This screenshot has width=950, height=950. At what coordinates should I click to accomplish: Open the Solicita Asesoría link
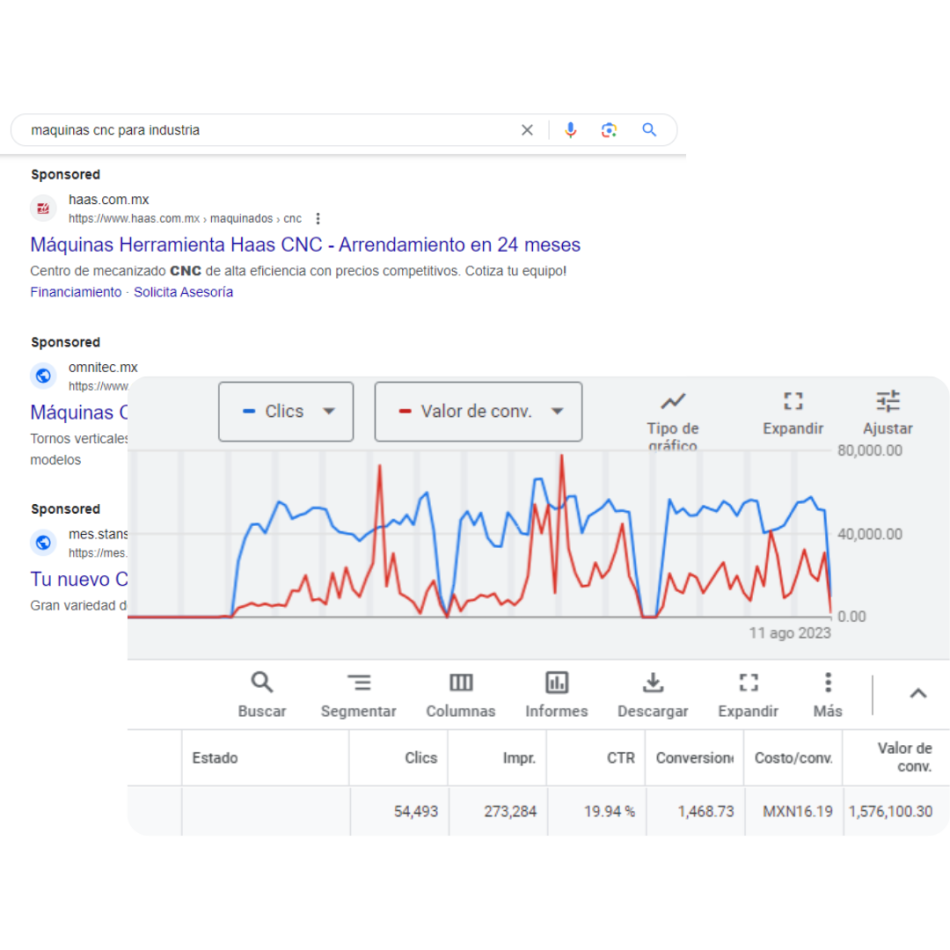(185, 291)
